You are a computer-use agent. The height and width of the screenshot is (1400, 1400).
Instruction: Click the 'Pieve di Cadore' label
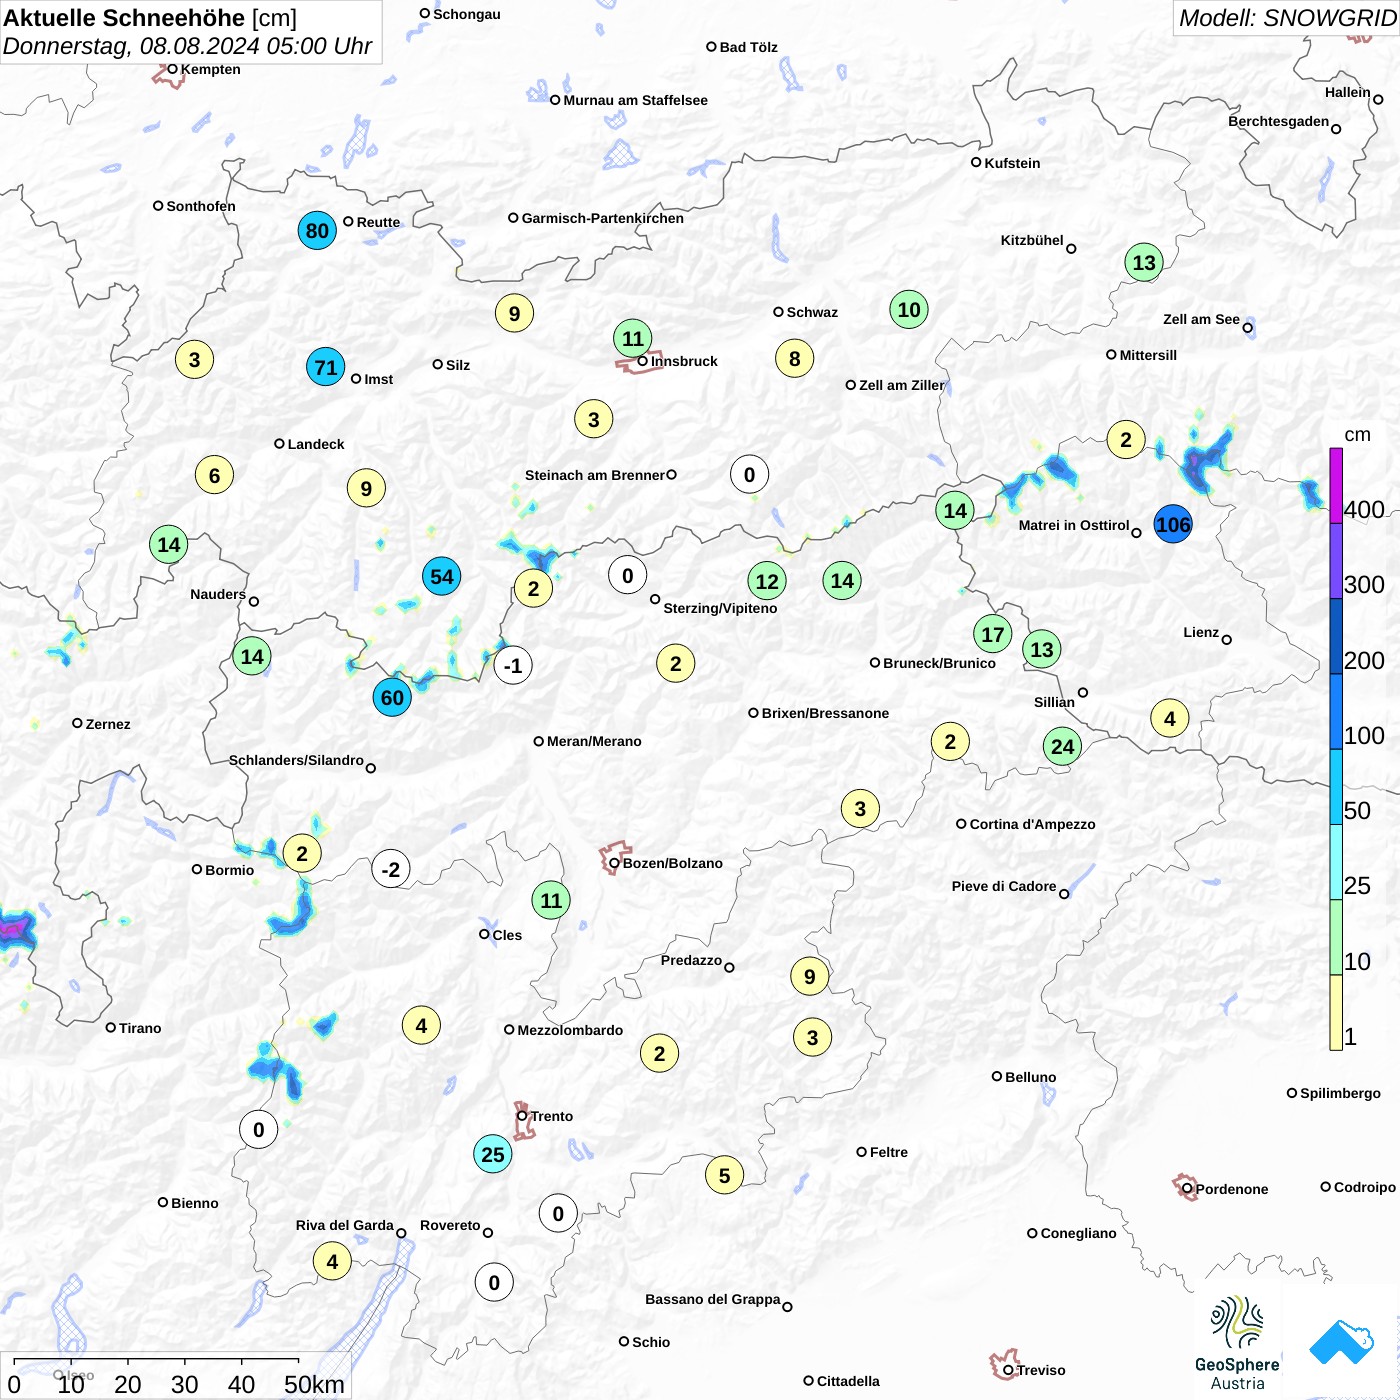tap(1004, 886)
